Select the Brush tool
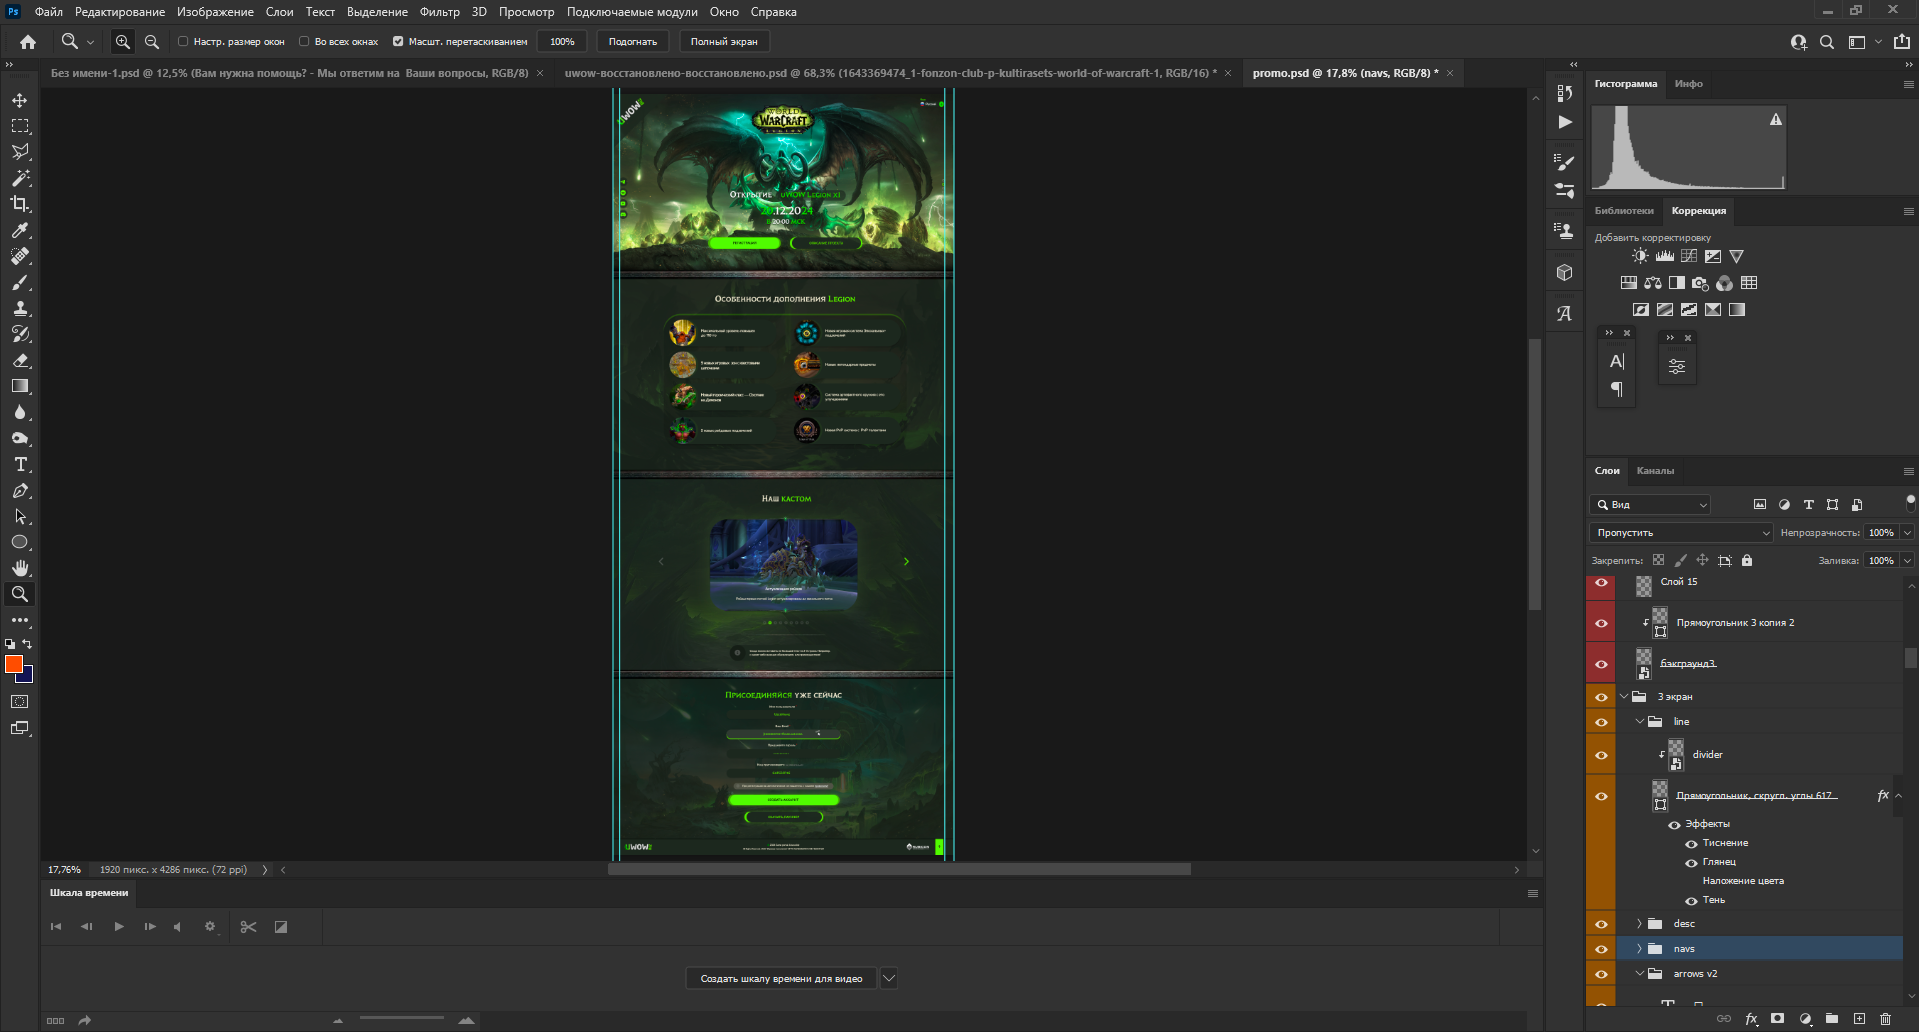Image resolution: width=1919 pixels, height=1032 pixels. (20, 282)
